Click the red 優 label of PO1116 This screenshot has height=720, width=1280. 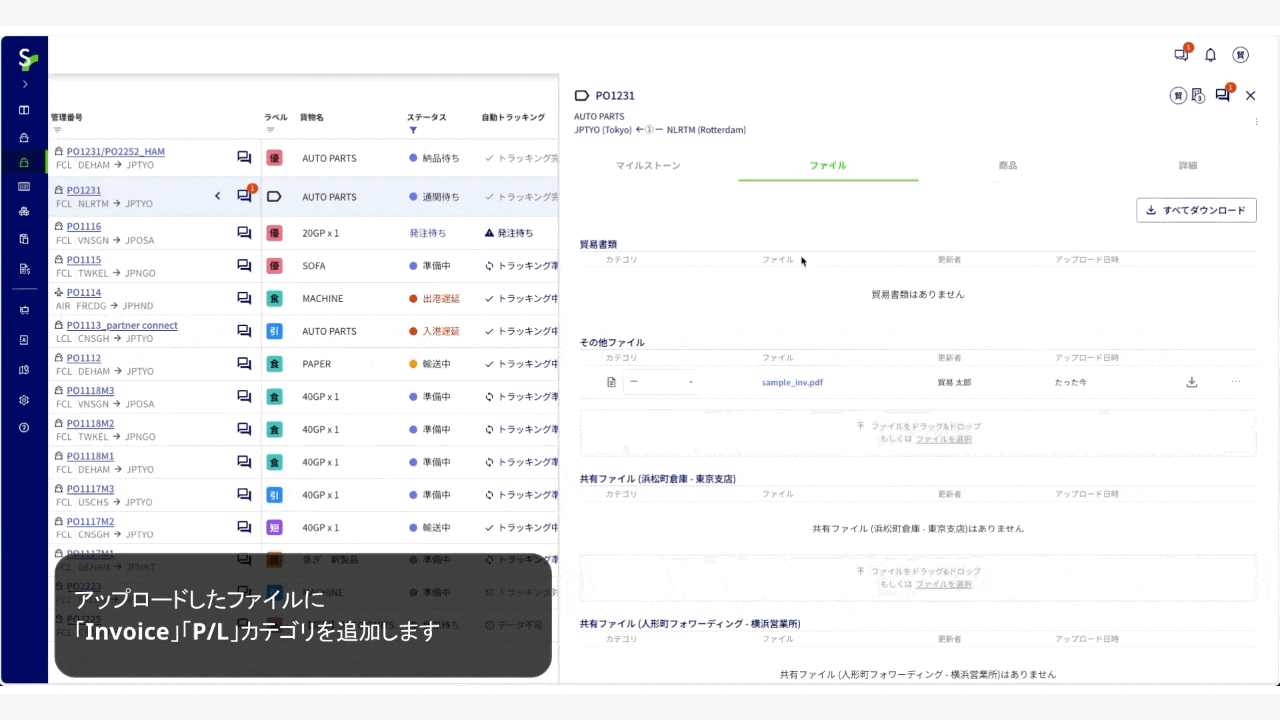click(x=274, y=233)
